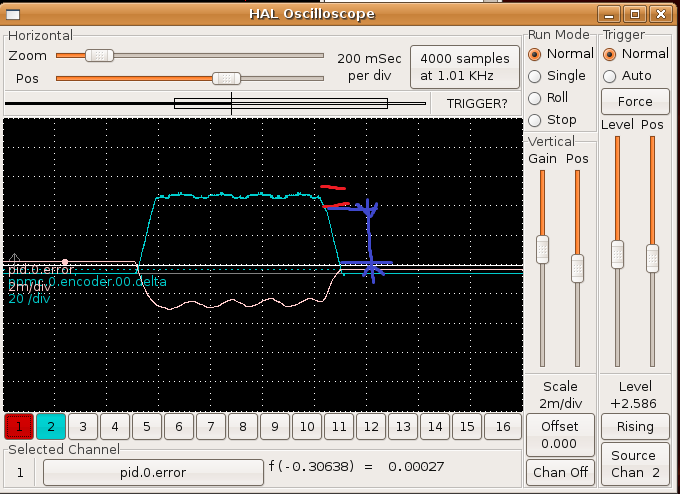Click the Offset 0.000 button

coord(559,435)
